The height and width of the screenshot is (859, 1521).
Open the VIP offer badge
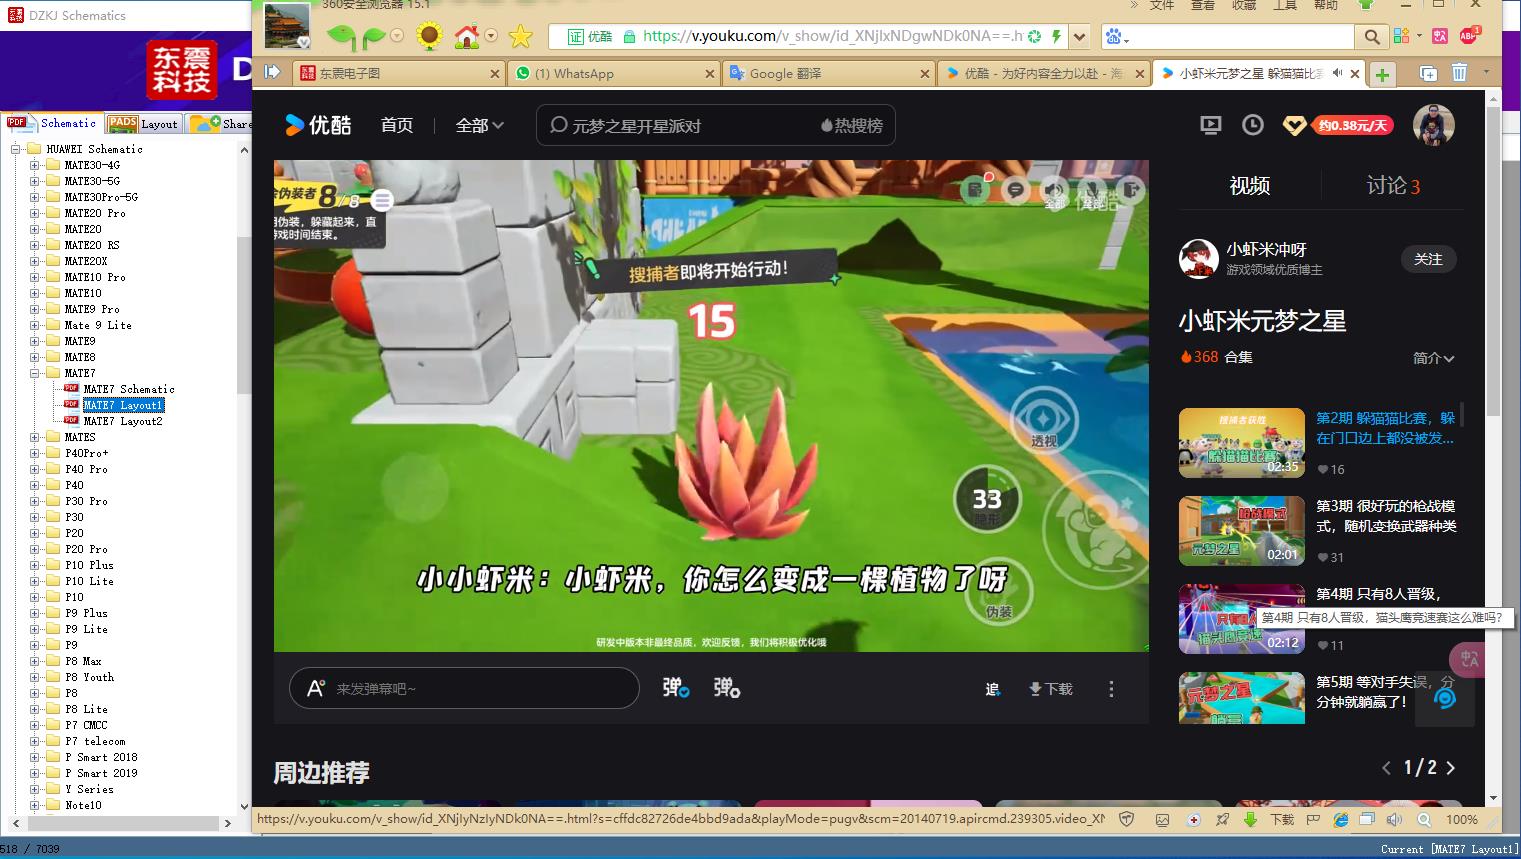[1338, 125]
